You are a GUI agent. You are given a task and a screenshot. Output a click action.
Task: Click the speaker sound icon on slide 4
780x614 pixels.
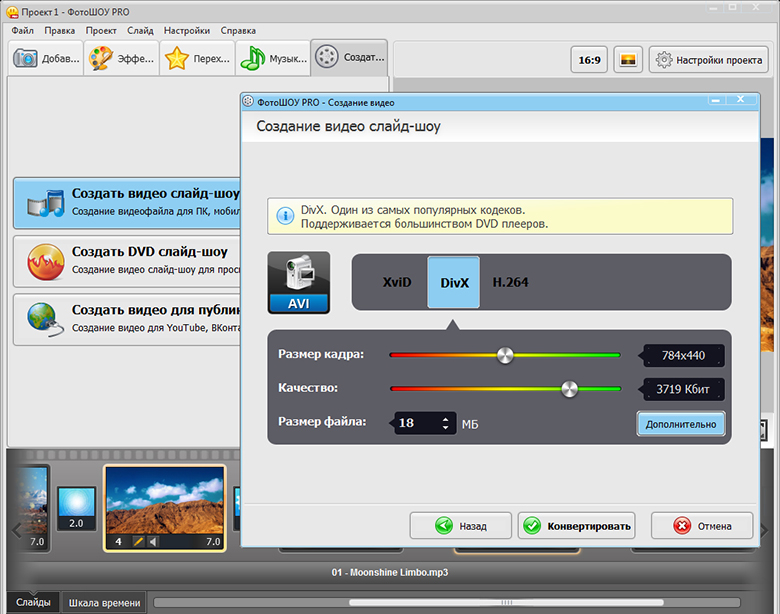point(153,541)
